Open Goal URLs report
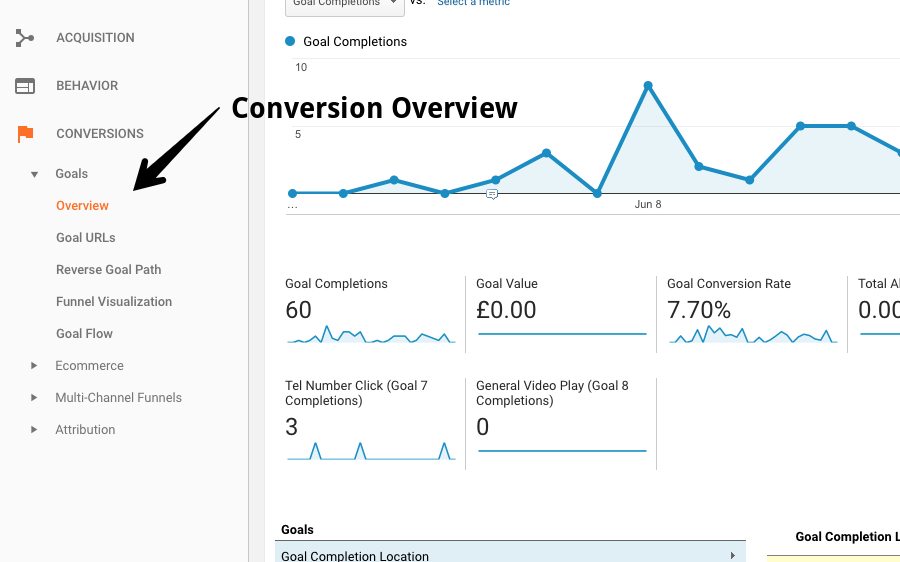The height and width of the screenshot is (562, 900). (86, 238)
